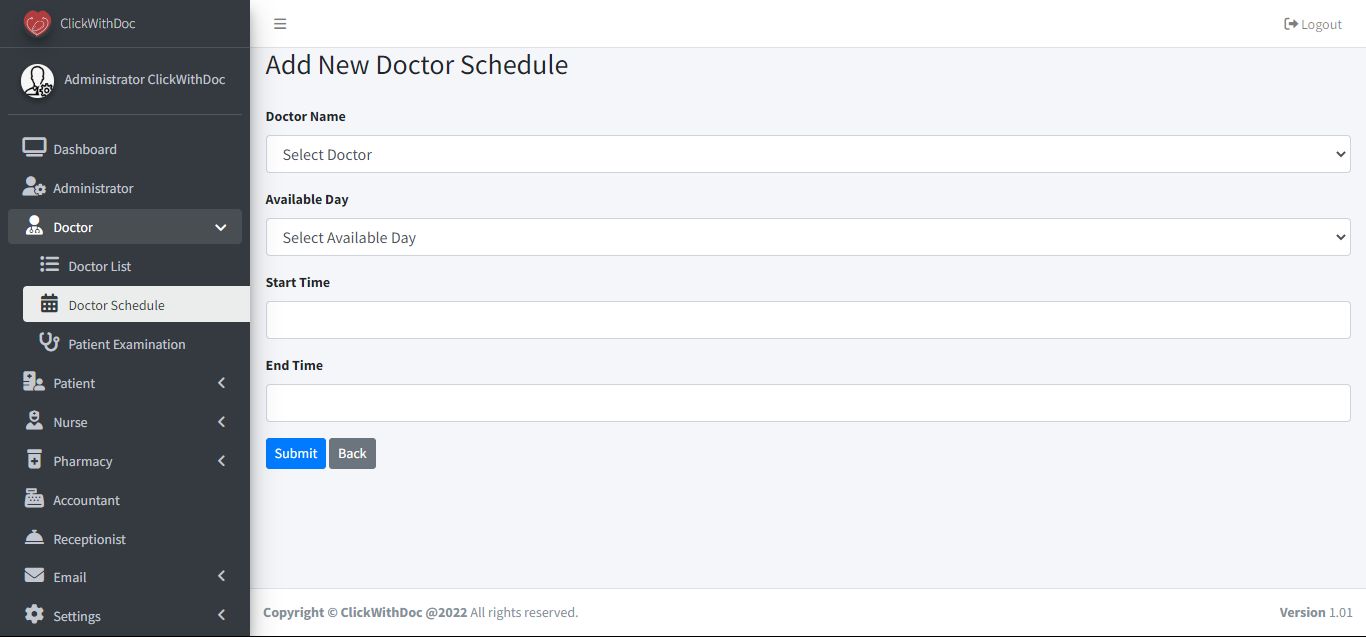The width and height of the screenshot is (1366, 637).
Task: Click the Settings gear icon
Action: pyautogui.click(x=34, y=615)
